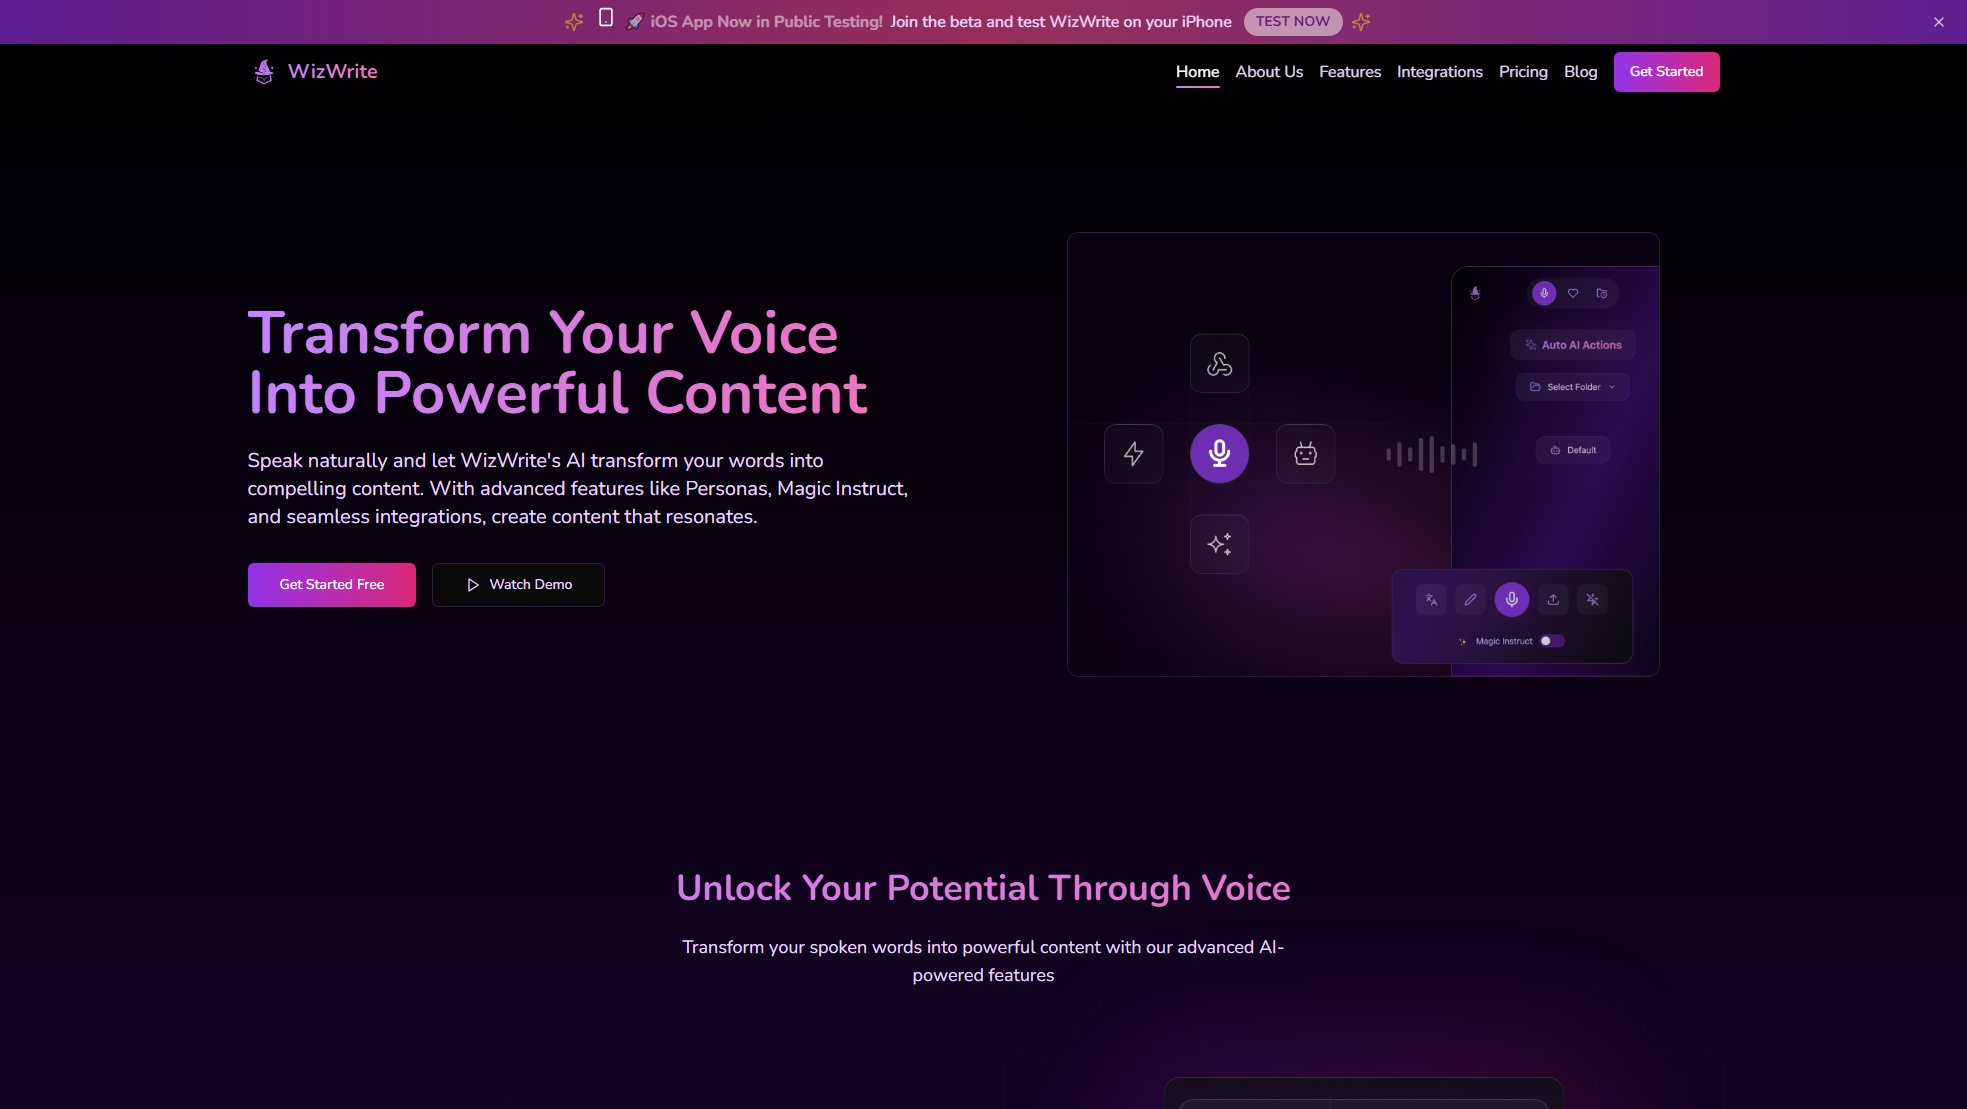Click the translate icon in bottom toolbar
The height and width of the screenshot is (1109, 1967).
click(x=1431, y=600)
